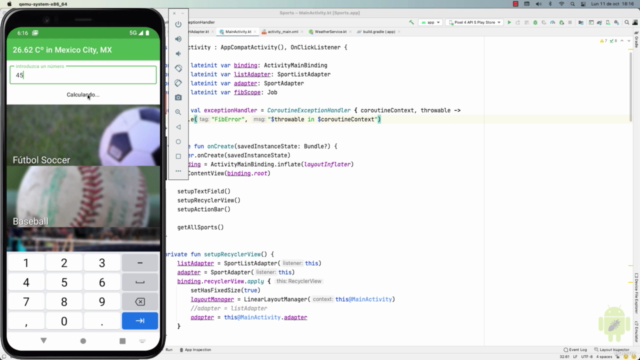This screenshot has width=640, height=360.
Task: Open the app run configuration dropdown
Action: [430, 22]
